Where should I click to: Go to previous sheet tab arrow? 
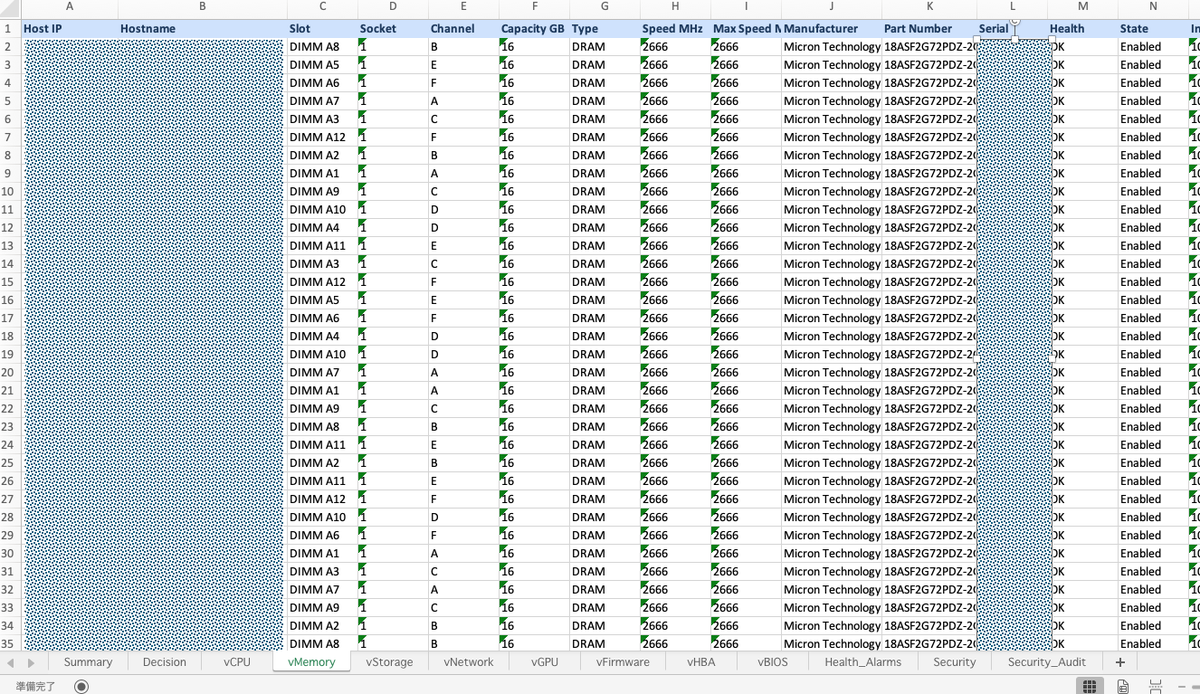pos(10,662)
